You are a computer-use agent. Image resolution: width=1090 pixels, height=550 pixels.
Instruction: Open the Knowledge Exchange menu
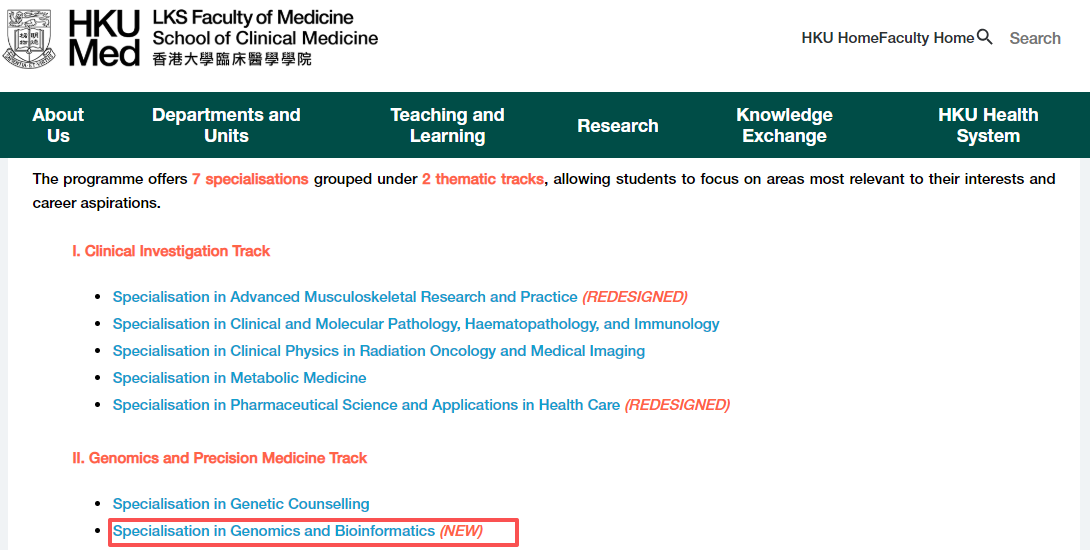click(x=784, y=125)
